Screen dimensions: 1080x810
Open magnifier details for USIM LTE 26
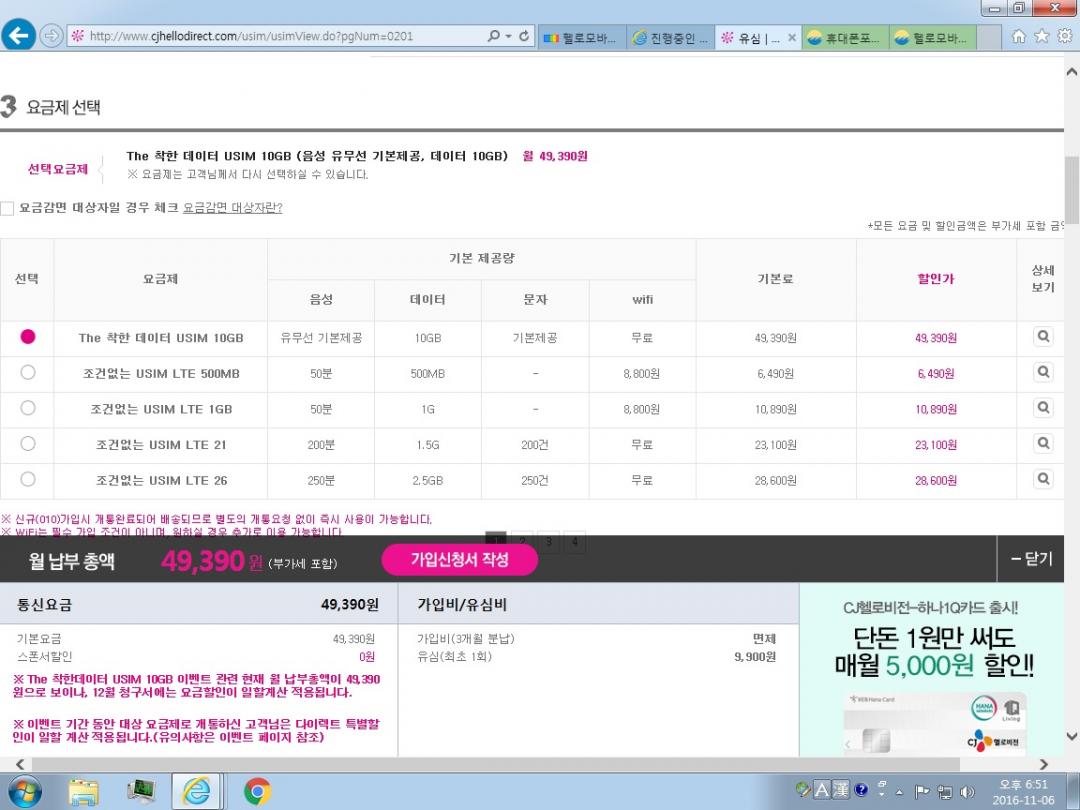[x=1043, y=480]
